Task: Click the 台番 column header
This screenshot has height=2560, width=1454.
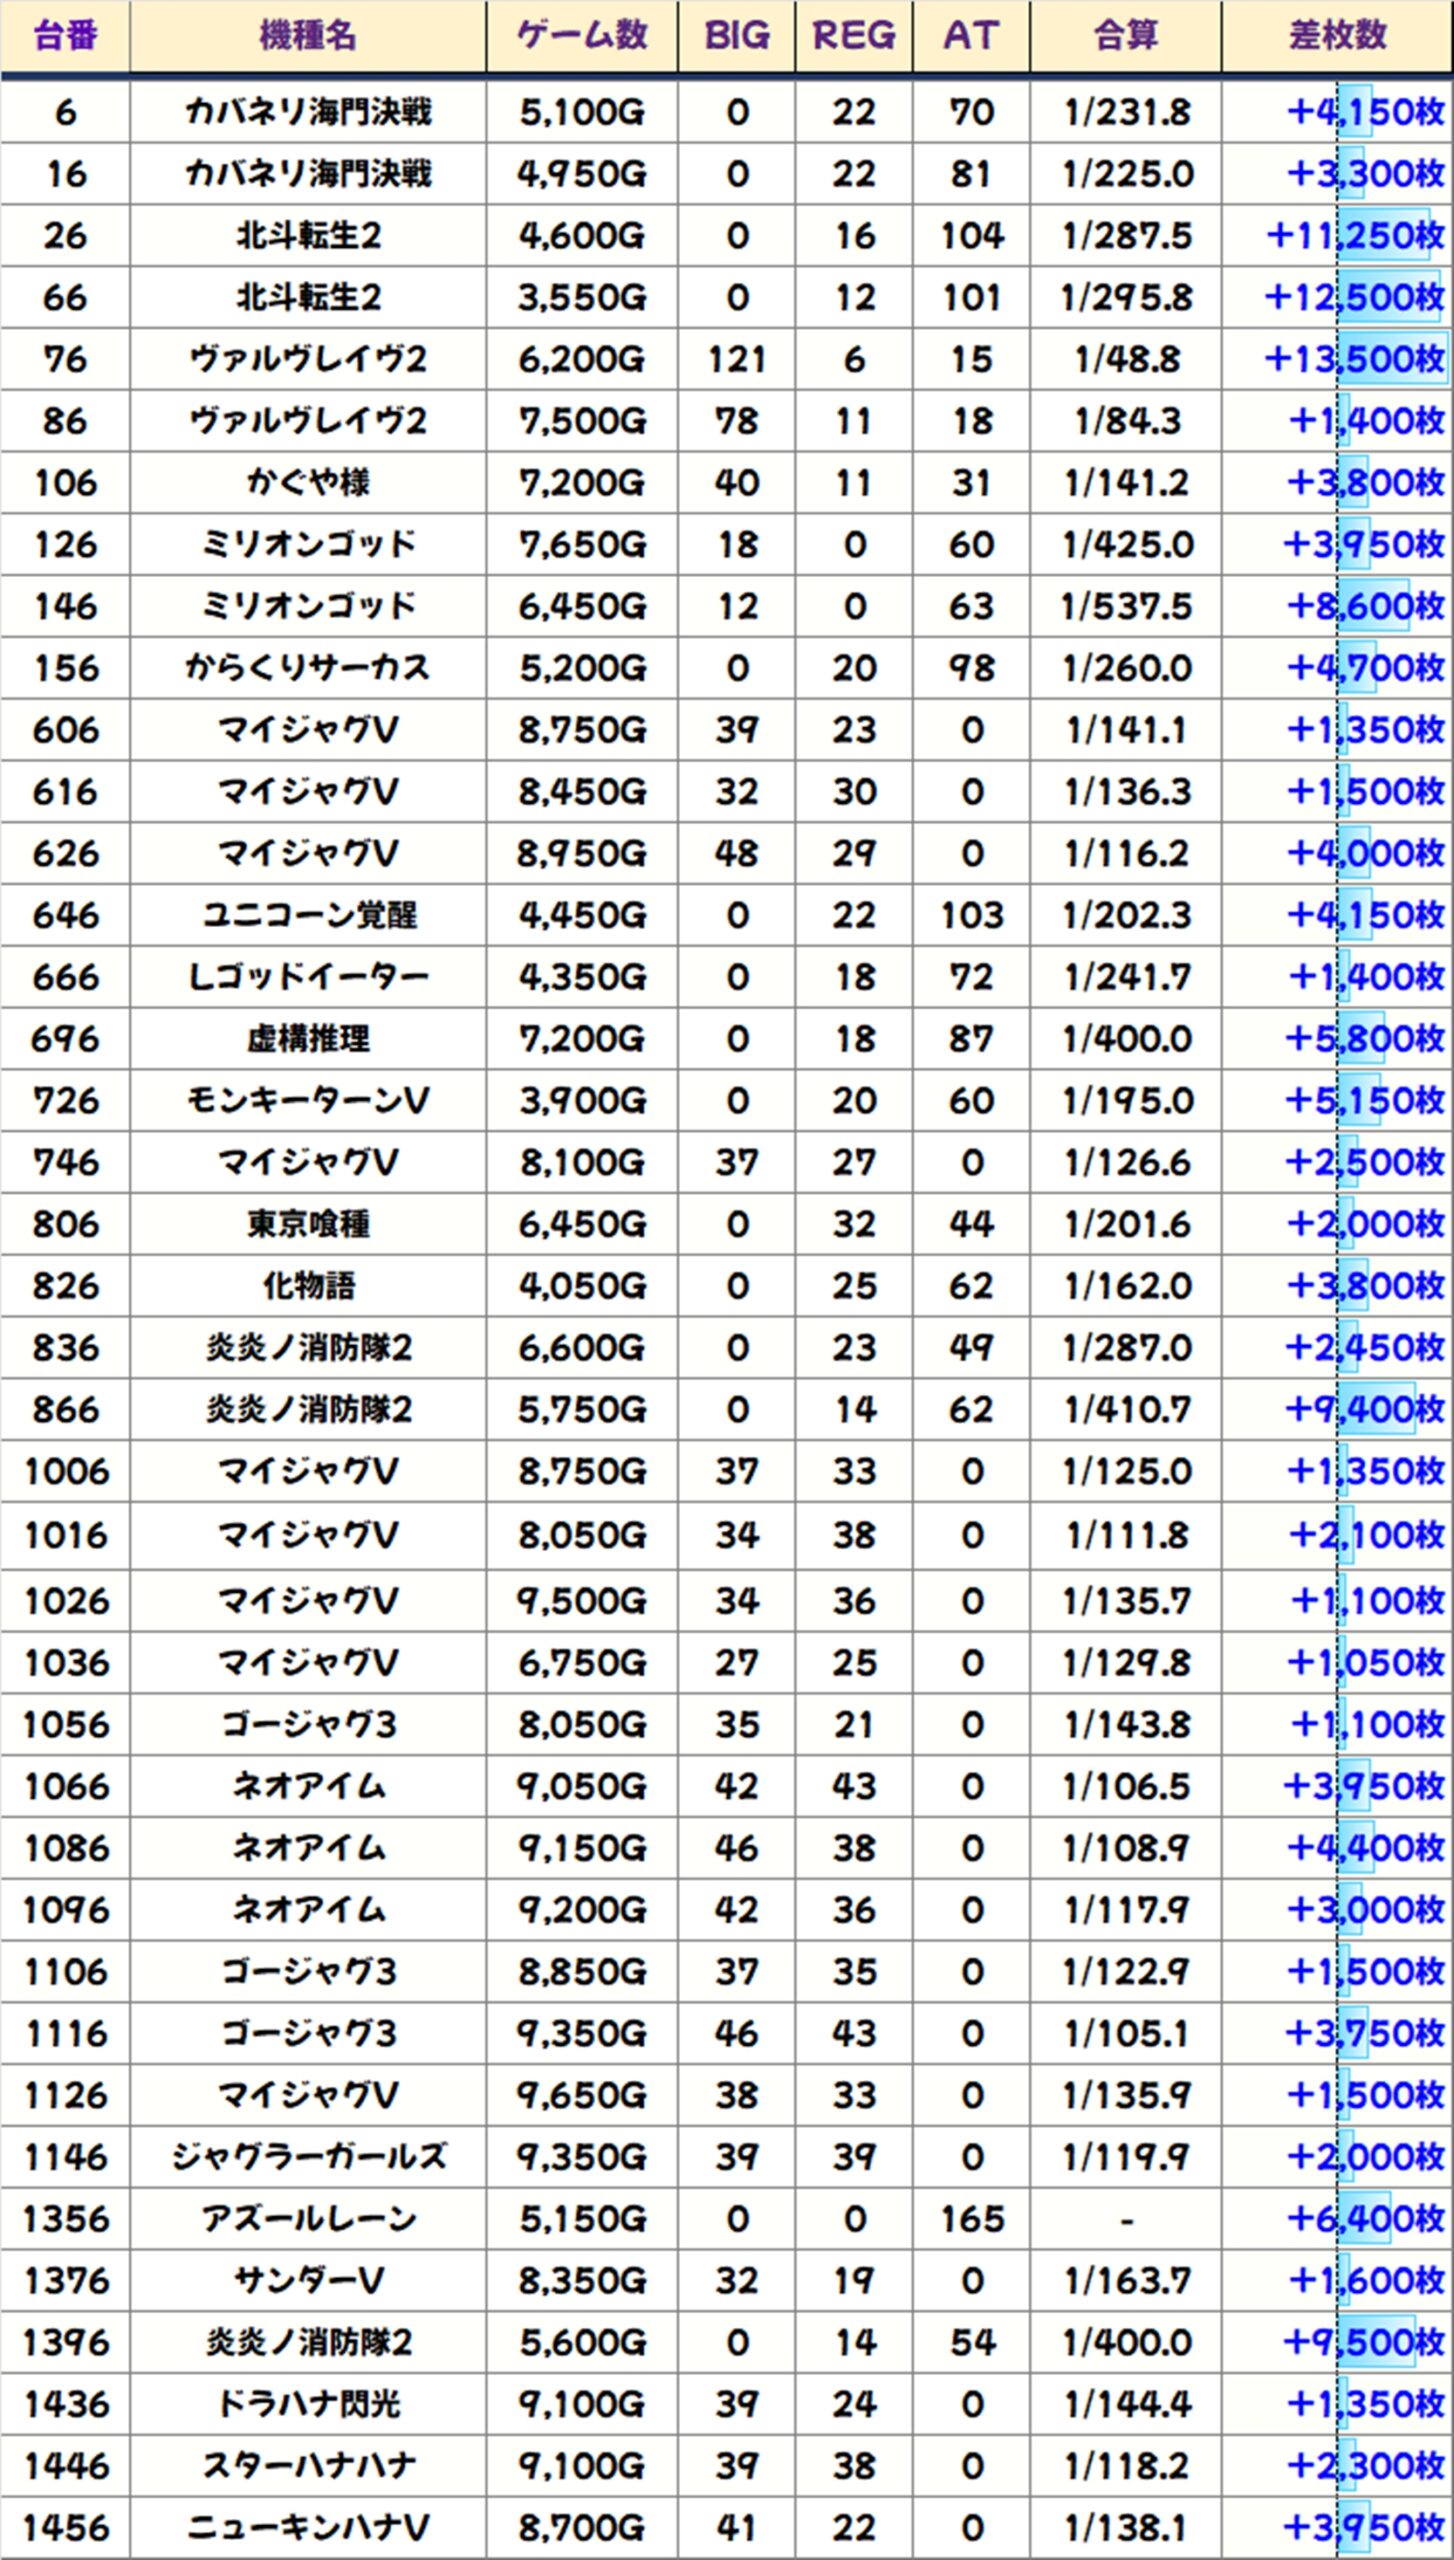Action: coord(65,36)
